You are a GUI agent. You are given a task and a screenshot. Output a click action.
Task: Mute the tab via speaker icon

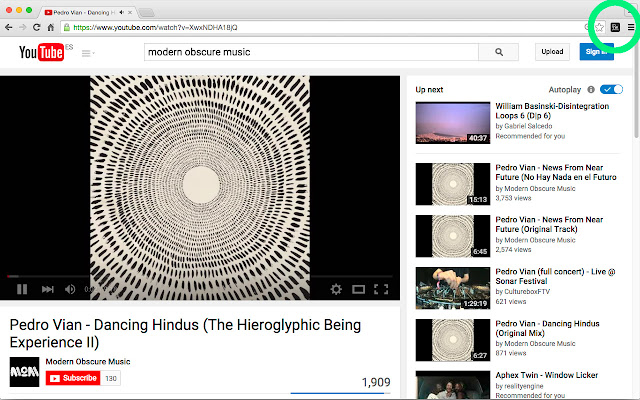(121, 13)
